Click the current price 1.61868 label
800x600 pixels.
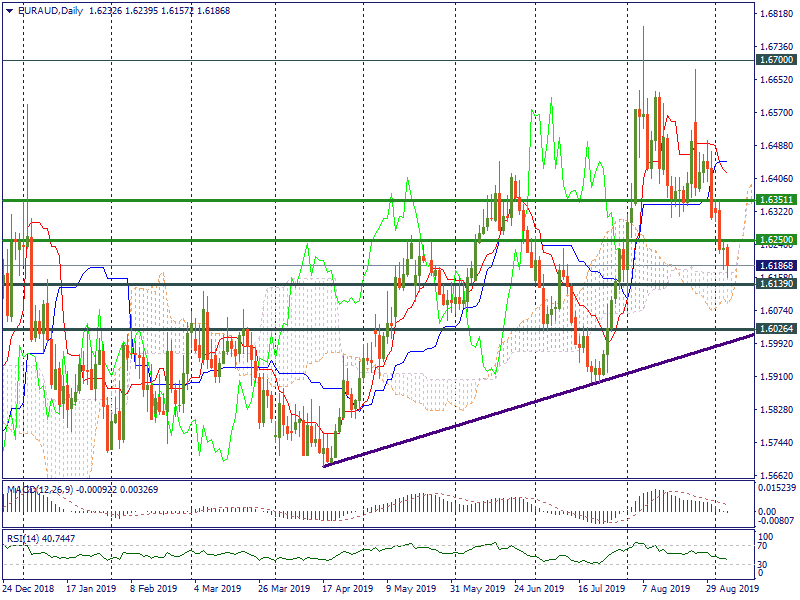[776, 266]
